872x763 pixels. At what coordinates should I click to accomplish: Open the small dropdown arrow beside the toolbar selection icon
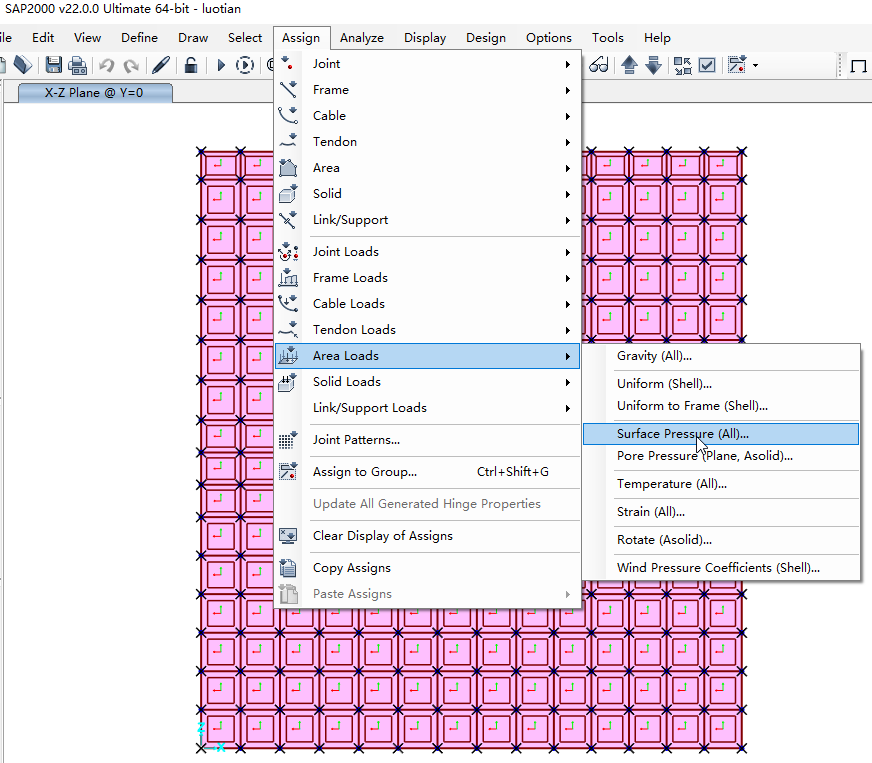(x=755, y=66)
